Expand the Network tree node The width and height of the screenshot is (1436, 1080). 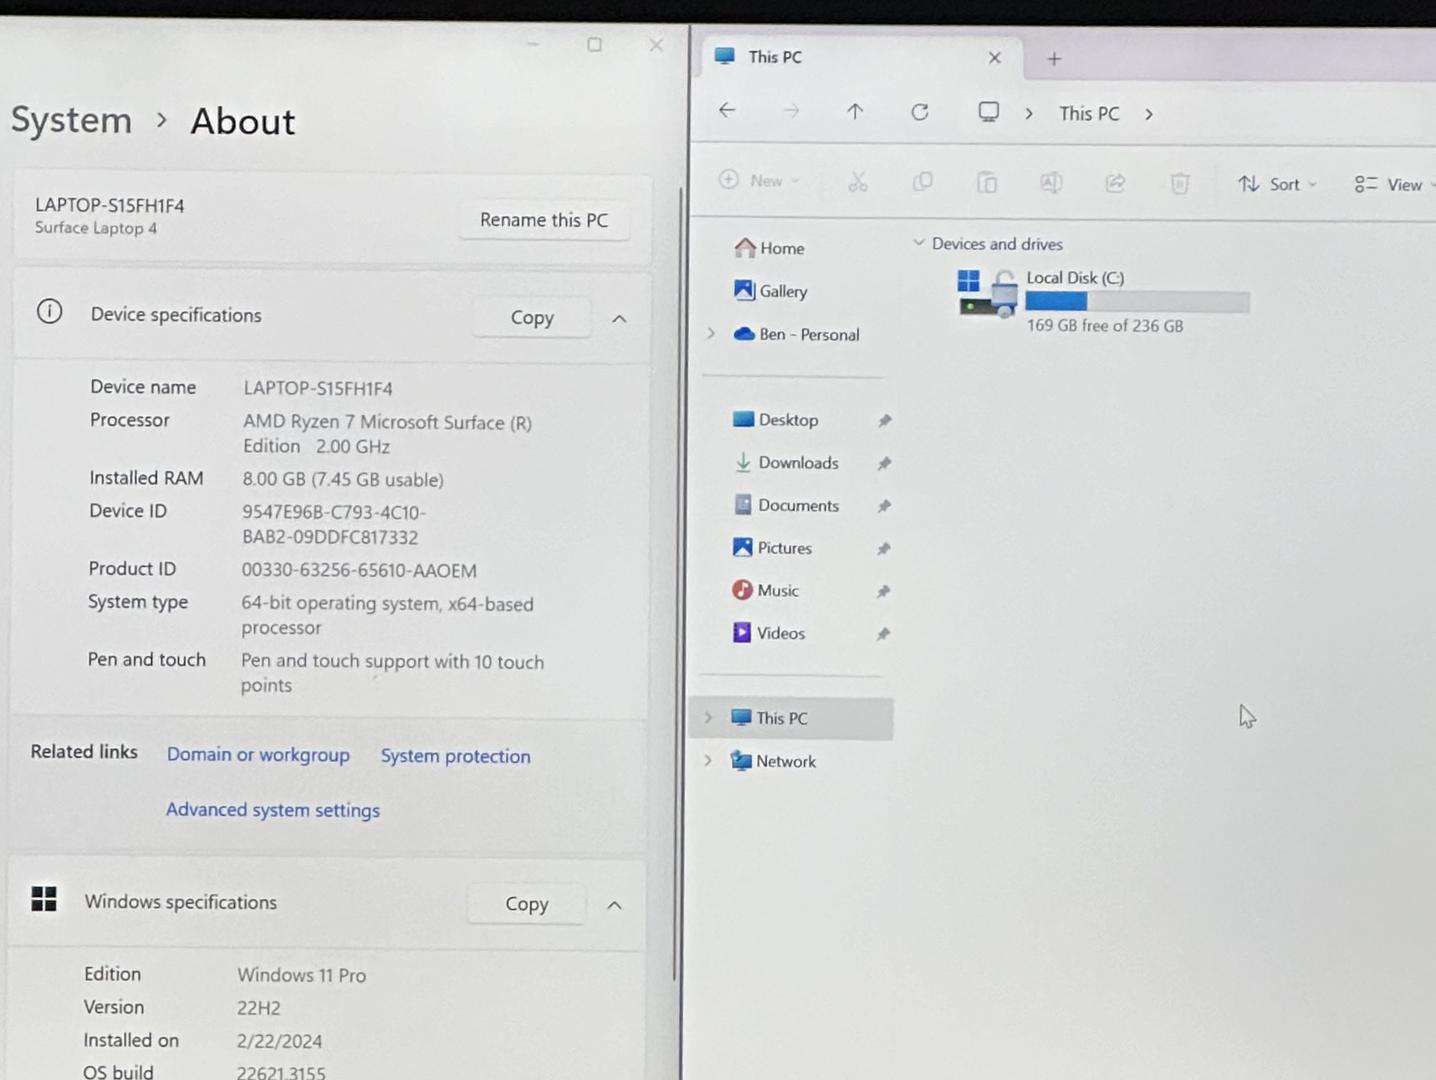(x=708, y=761)
